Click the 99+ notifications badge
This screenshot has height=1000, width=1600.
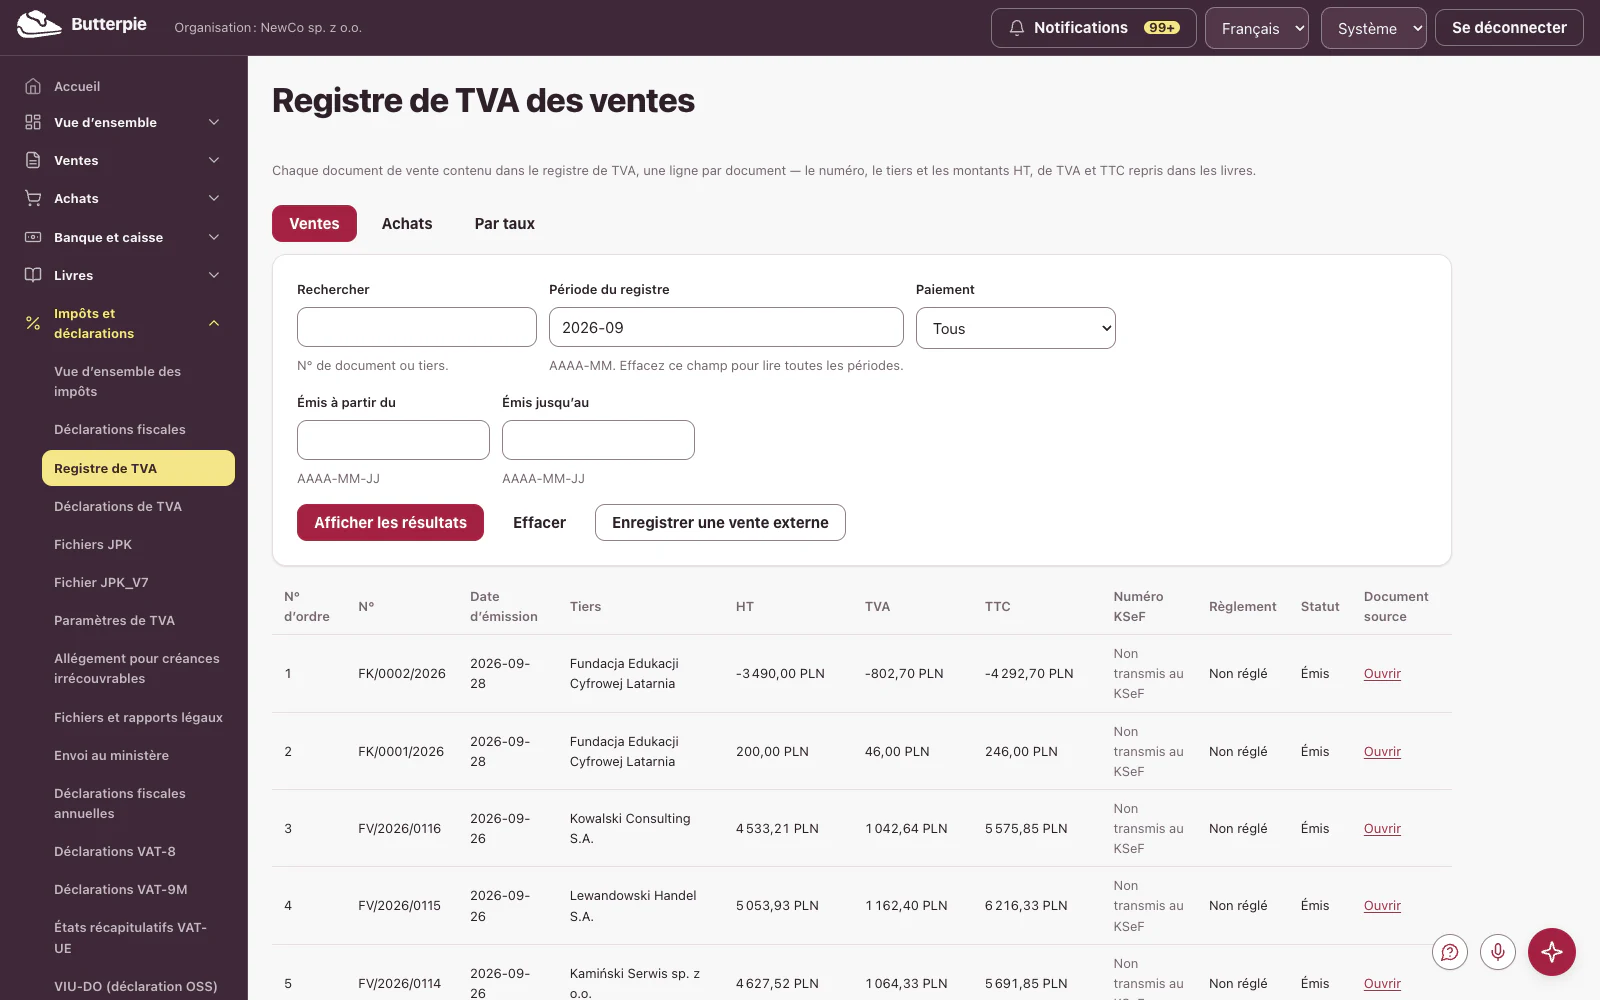[x=1162, y=28]
